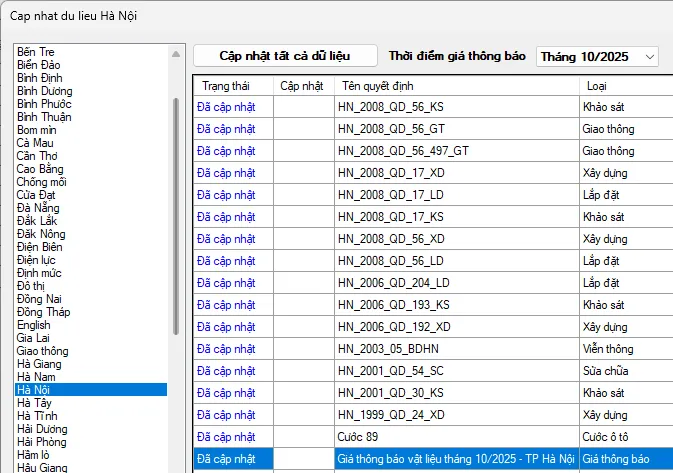Select the 'Giá thông báo vật liệu tháng 10/2025' row
673x473 pixels.
[456, 458]
